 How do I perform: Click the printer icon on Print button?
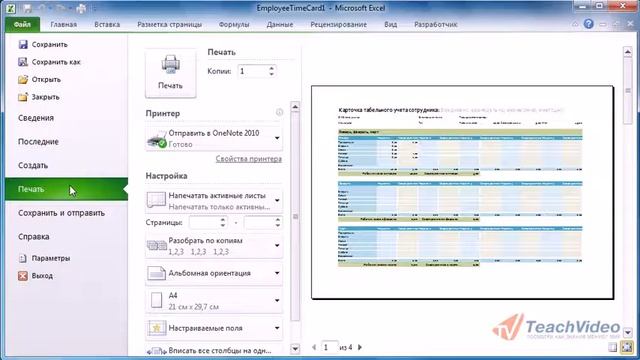coord(171,64)
